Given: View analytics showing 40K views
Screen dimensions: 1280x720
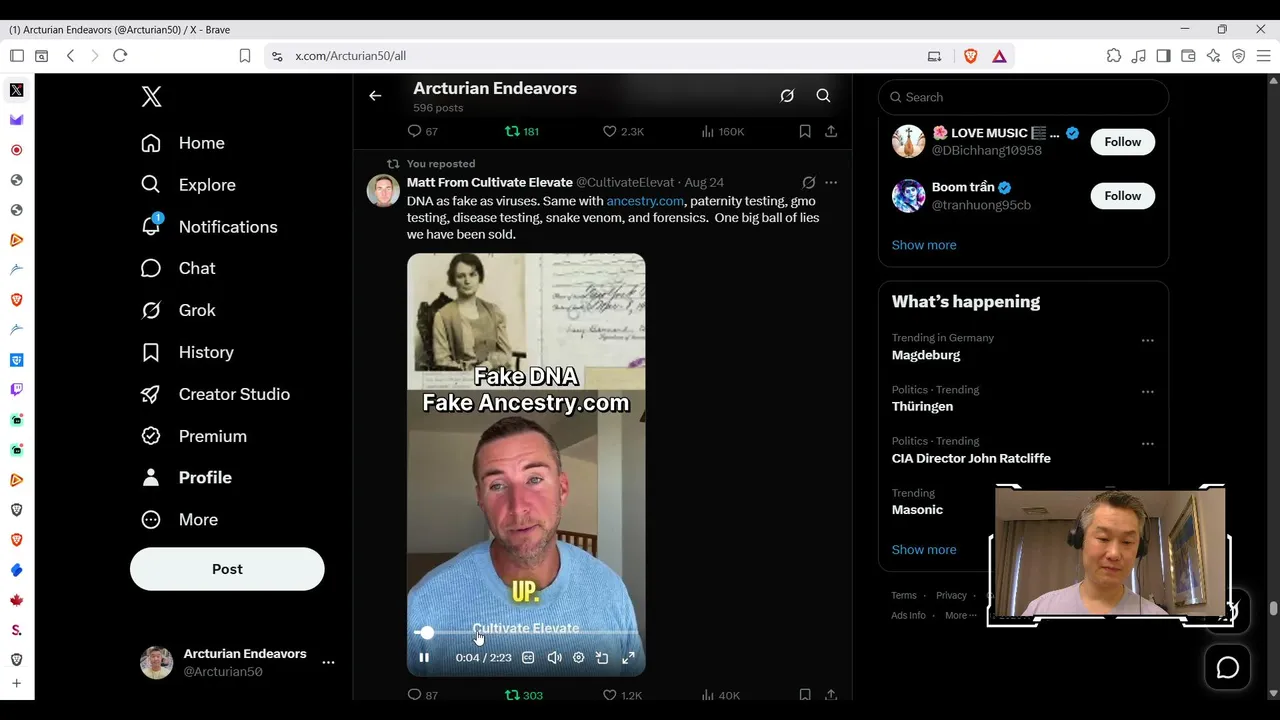Looking at the screenshot, I should coord(720,695).
